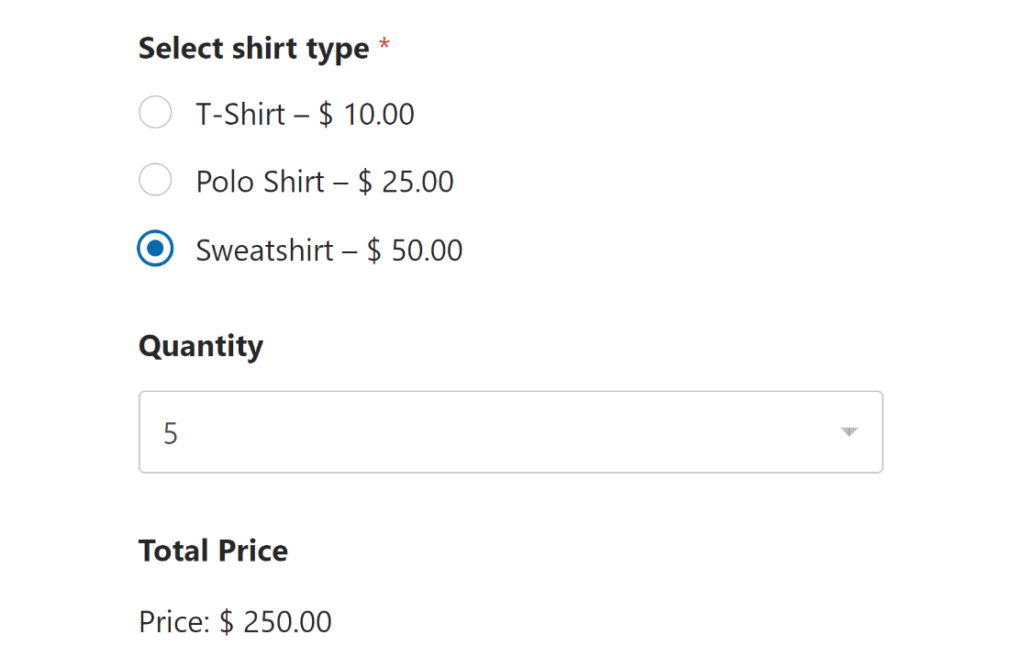This screenshot has height=668, width=1024.
Task: Click the Quantity field label
Action: [x=200, y=345]
